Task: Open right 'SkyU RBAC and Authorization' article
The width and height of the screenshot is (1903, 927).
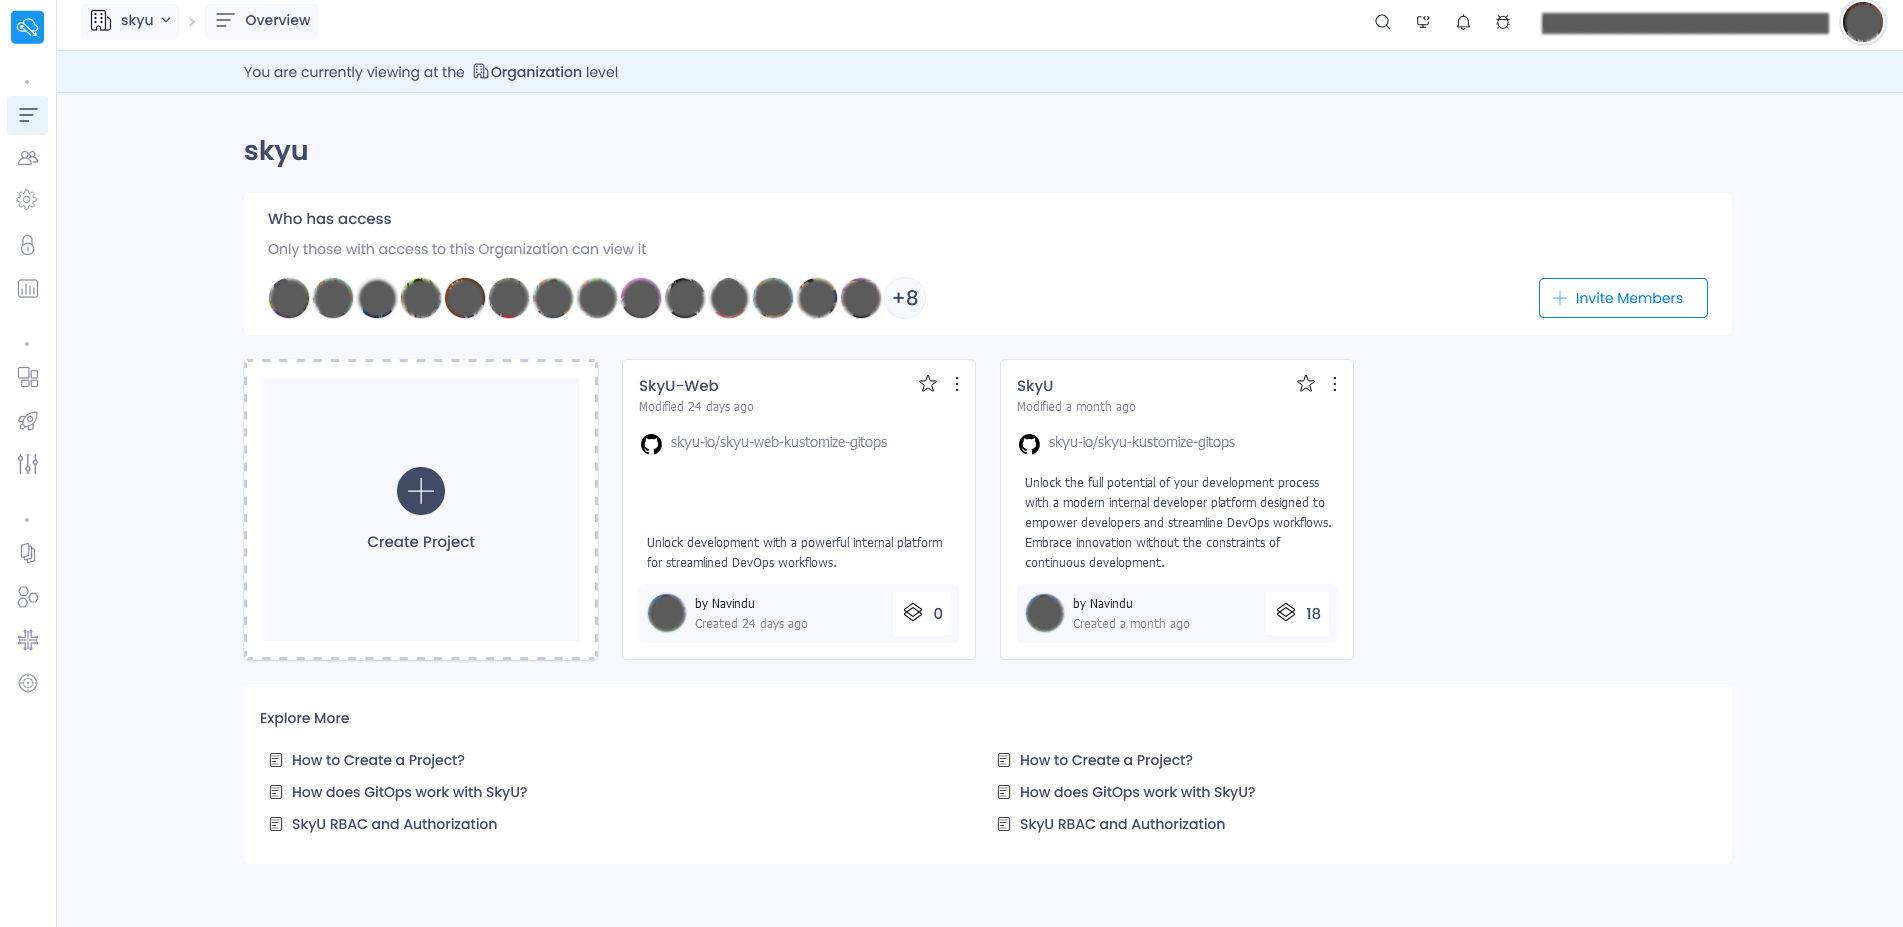Action: click(x=1122, y=824)
